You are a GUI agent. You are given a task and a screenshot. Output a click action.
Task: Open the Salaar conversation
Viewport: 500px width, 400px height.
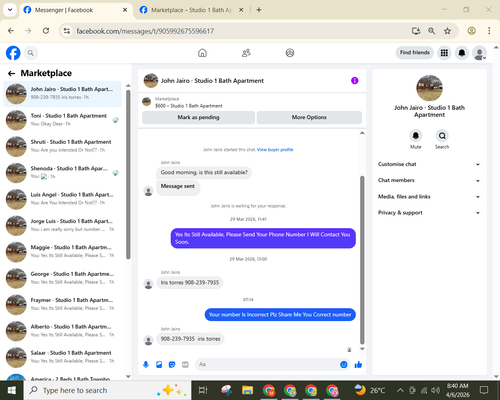(x=62, y=357)
